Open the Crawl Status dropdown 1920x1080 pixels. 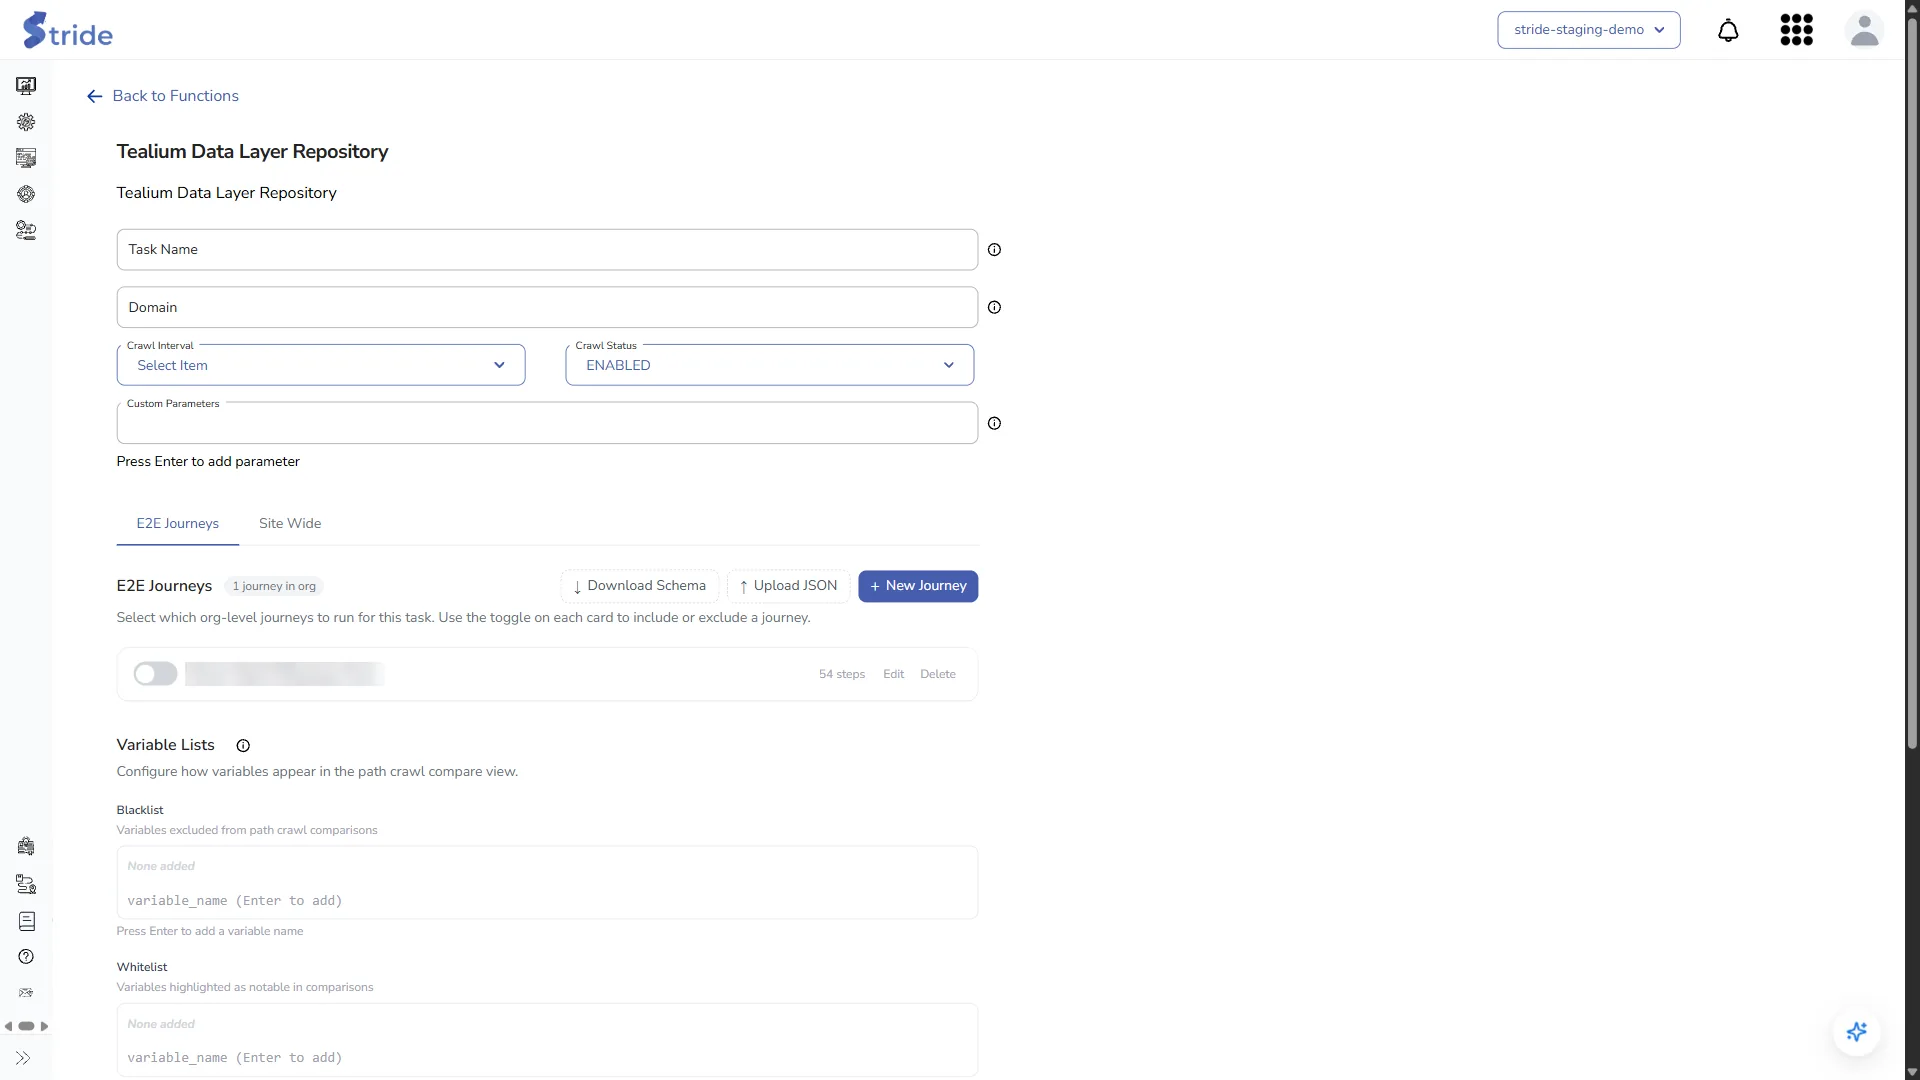[x=770, y=365]
